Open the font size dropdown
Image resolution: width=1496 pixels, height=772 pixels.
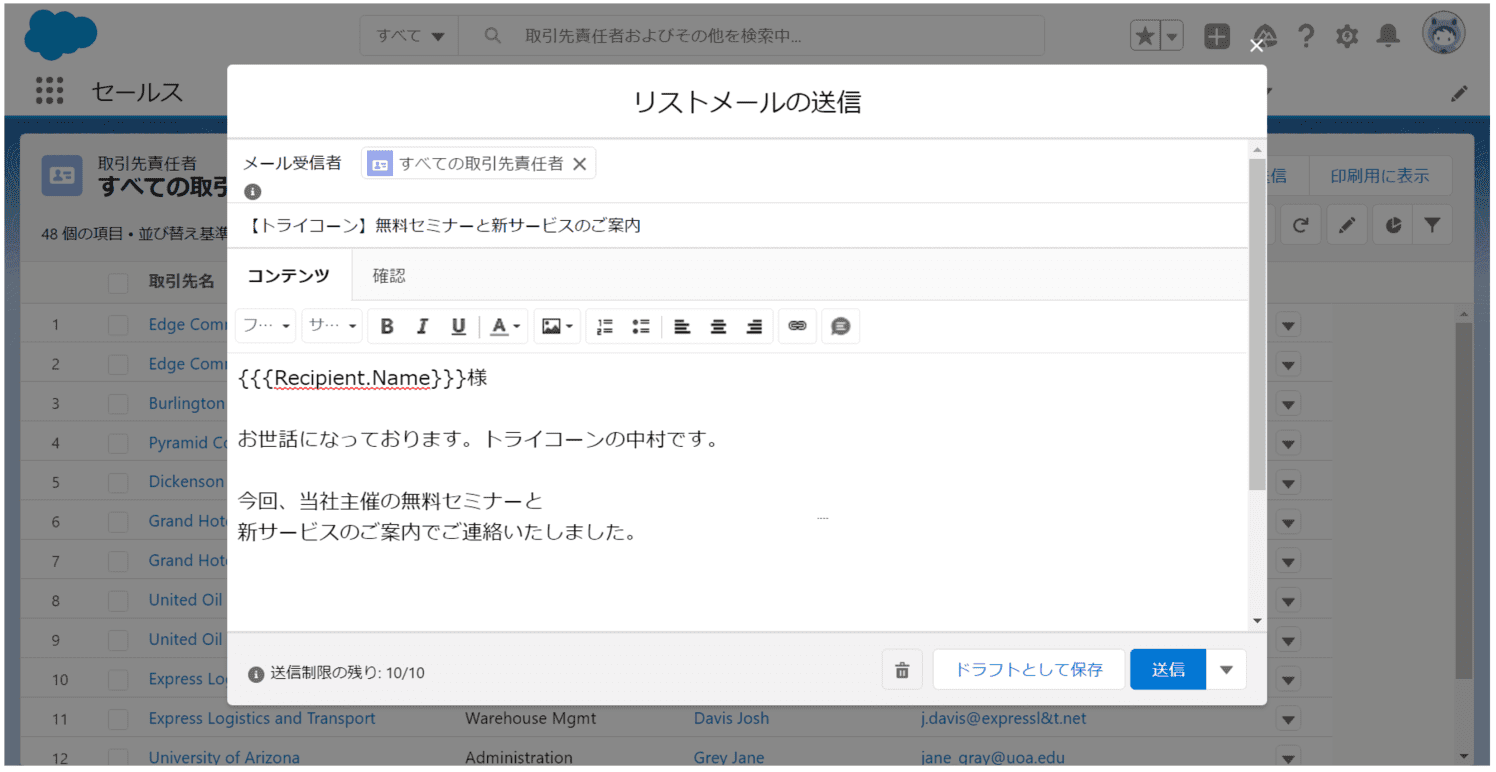tap(332, 326)
